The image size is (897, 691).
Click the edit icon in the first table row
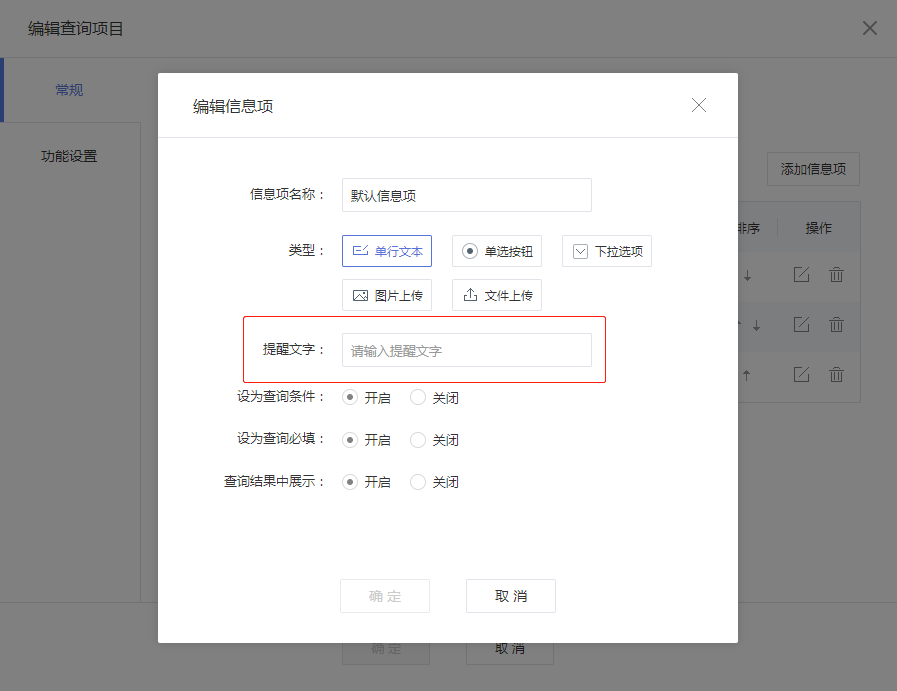coord(801,275)
